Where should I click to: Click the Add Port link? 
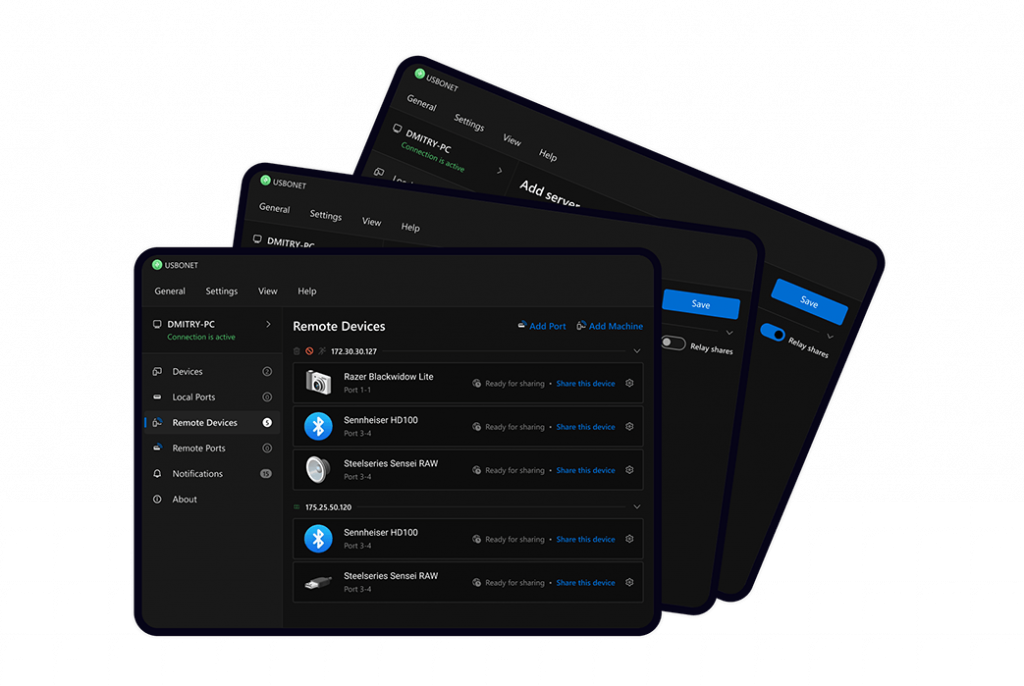pyautogui.click(x=542, y=326)
